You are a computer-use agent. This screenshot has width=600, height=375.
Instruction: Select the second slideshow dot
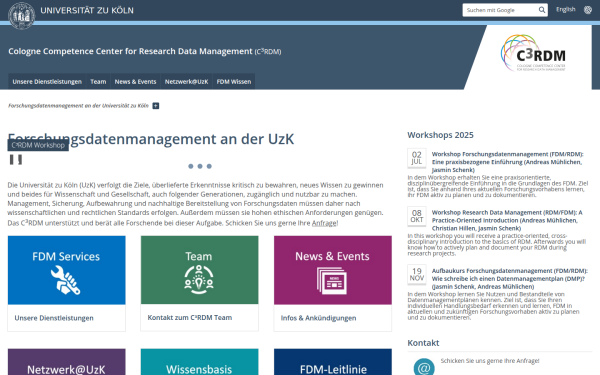tap(200, 166)
